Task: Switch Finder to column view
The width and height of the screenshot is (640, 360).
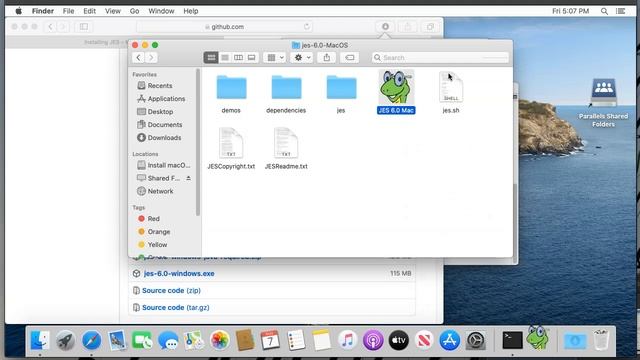Action: coord(238,58)
